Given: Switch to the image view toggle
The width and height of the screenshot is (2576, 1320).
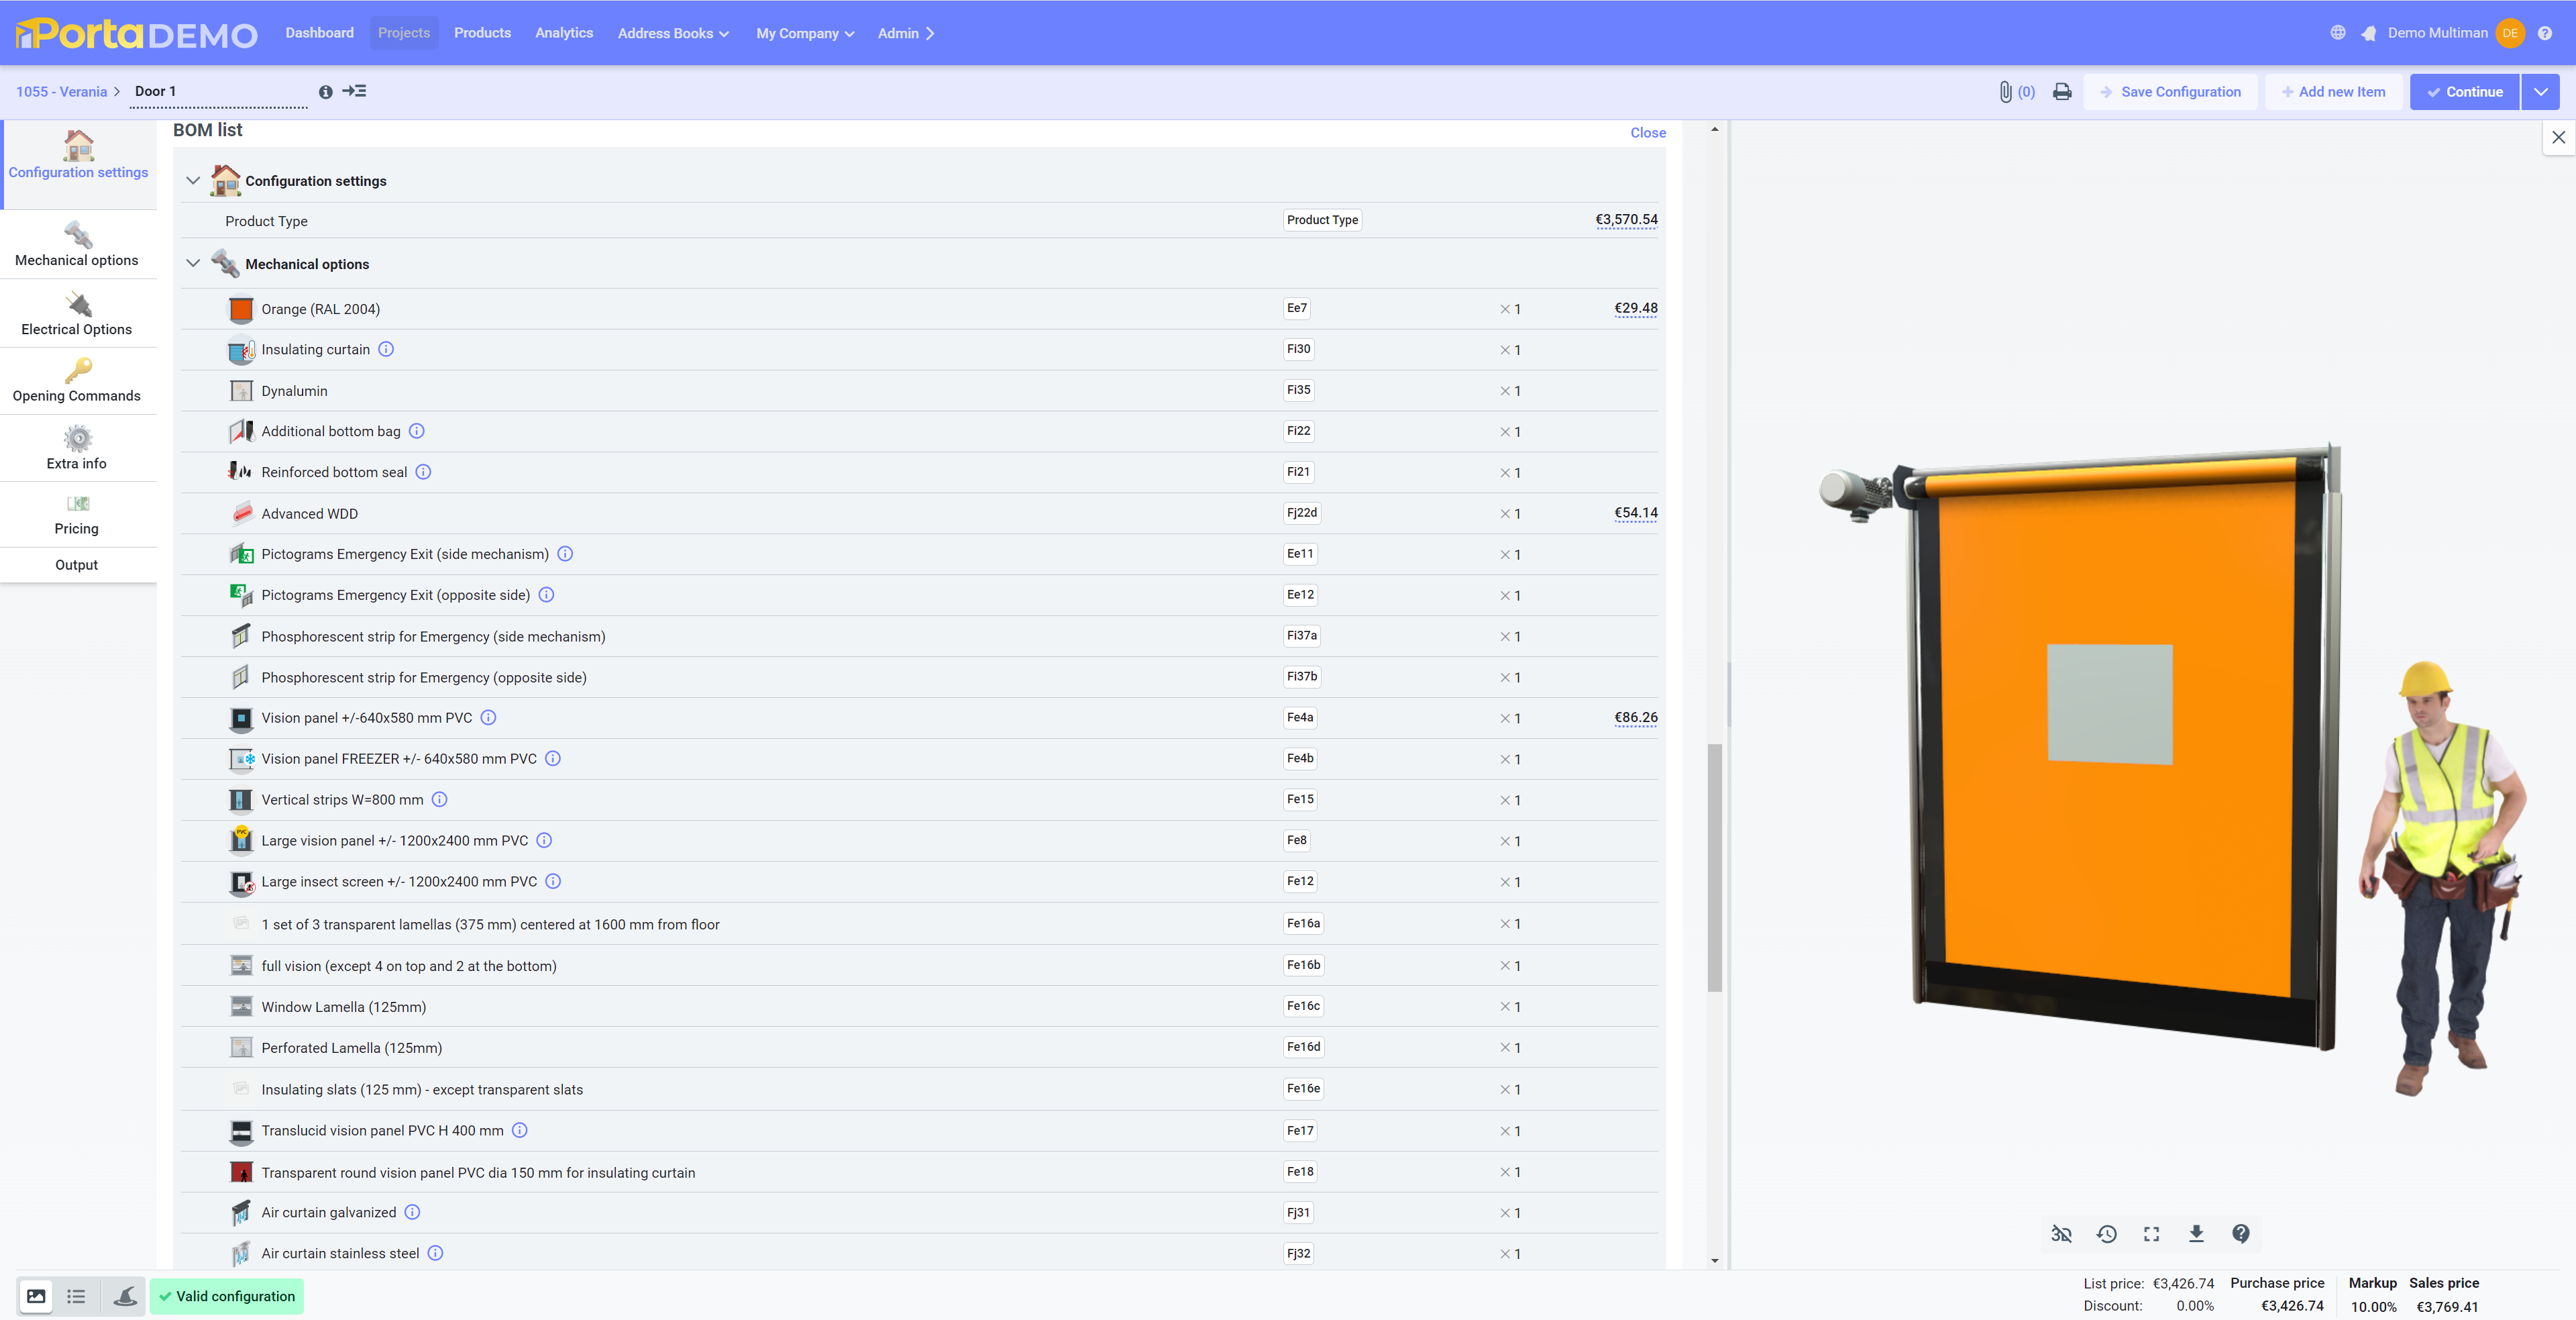Looking at the screenshot, I should point(36,1297).
